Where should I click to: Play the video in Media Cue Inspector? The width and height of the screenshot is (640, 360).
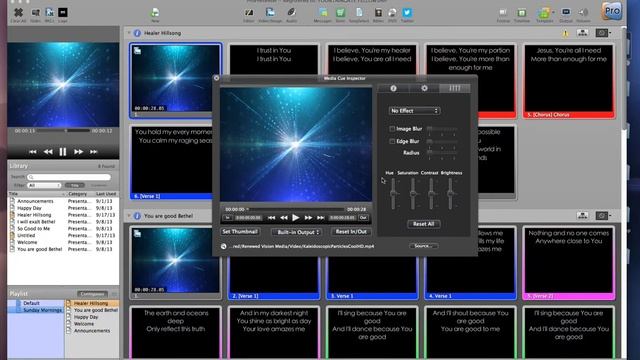tap(296, 218)
